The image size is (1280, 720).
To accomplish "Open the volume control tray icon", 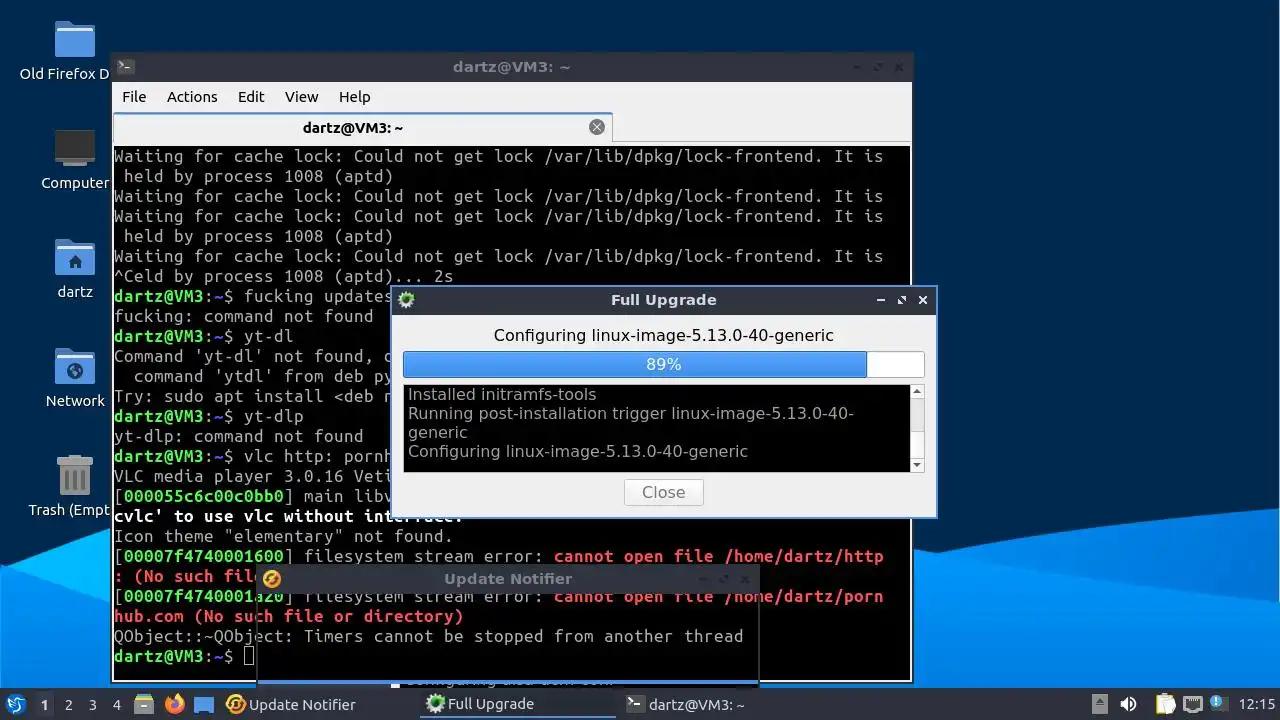I will click(1128, 704).
